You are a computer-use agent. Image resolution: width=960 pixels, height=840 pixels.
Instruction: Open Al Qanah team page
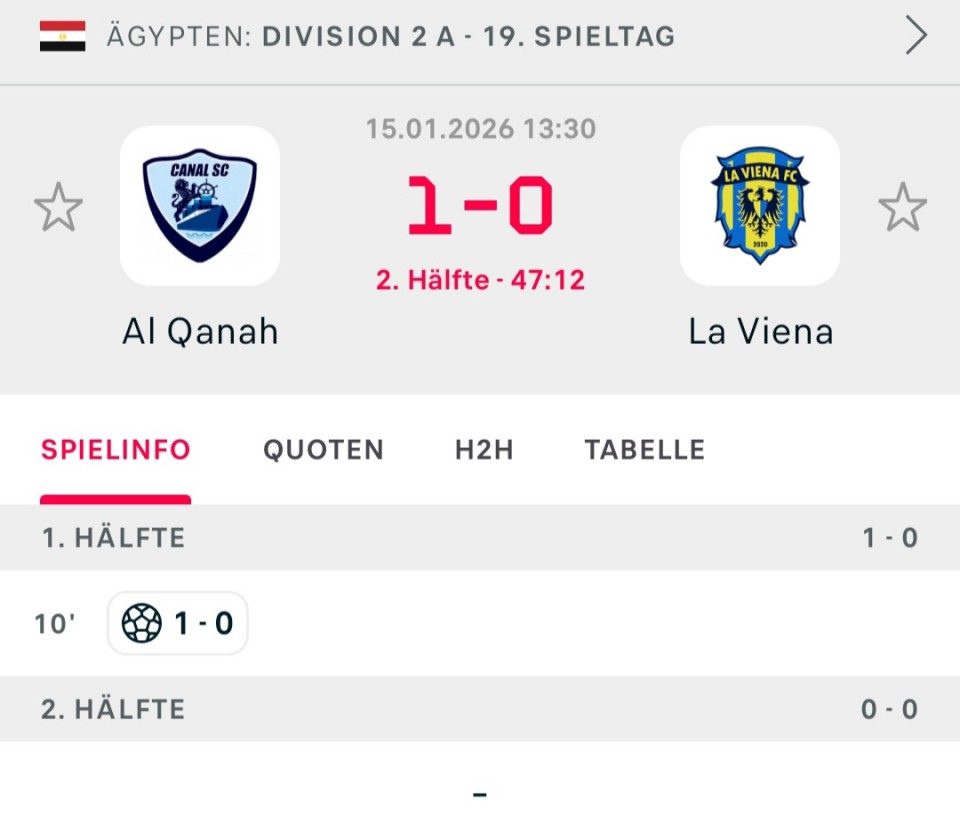pos(200,332)
